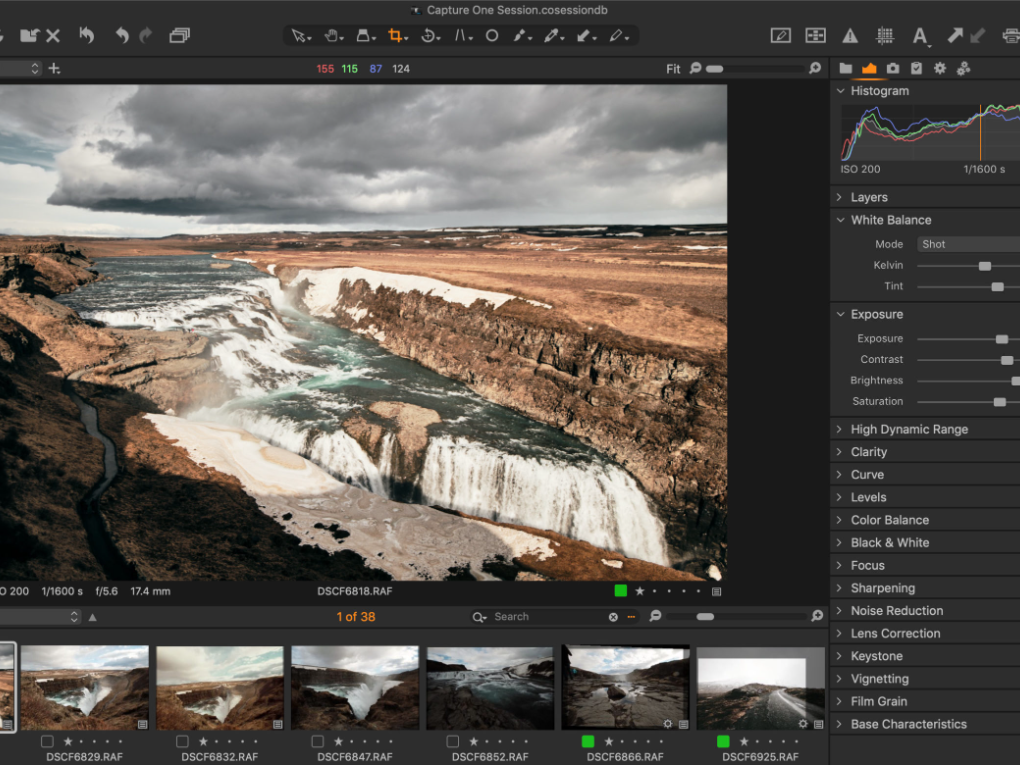Click the undo arrow in the toolbar
Viewport: 1020px width, 765px height.
tap(121, 36)
